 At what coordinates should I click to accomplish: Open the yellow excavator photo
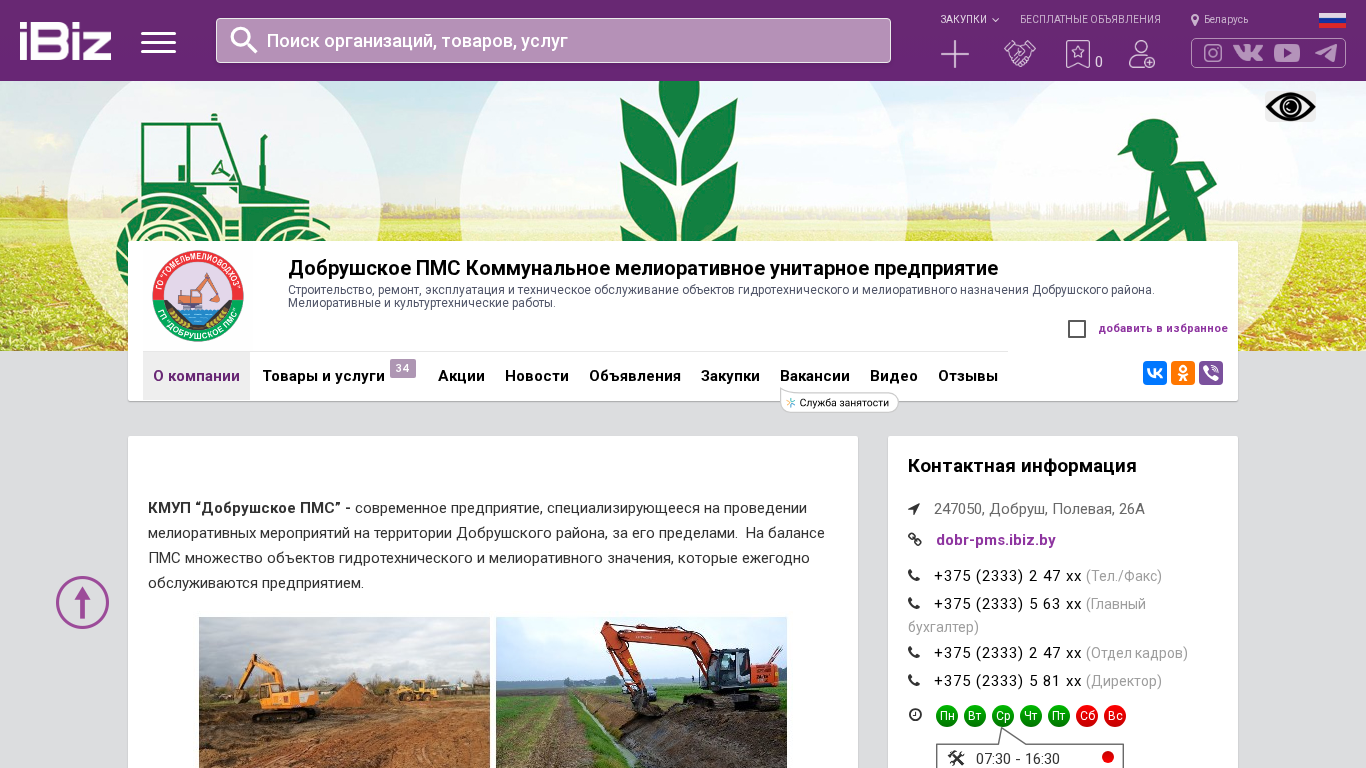[x=344, y=692]
